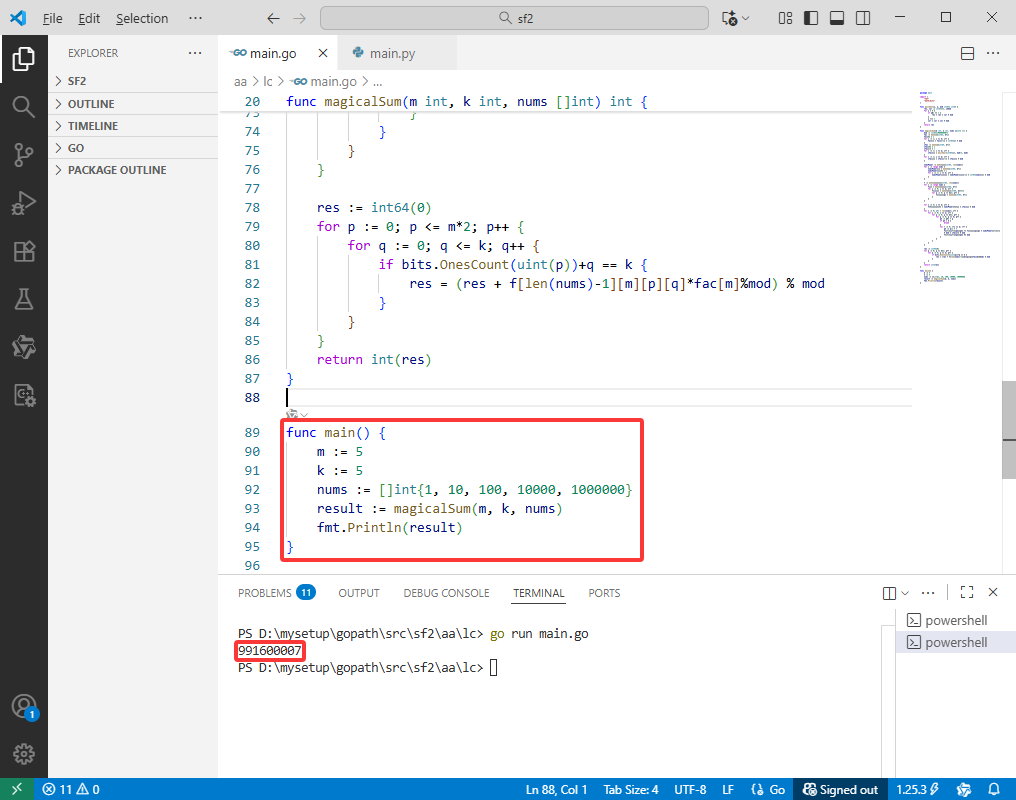Close the bottom panel
The height and width of the screenshot is (800, 1016).
click(x=993, y=592)
